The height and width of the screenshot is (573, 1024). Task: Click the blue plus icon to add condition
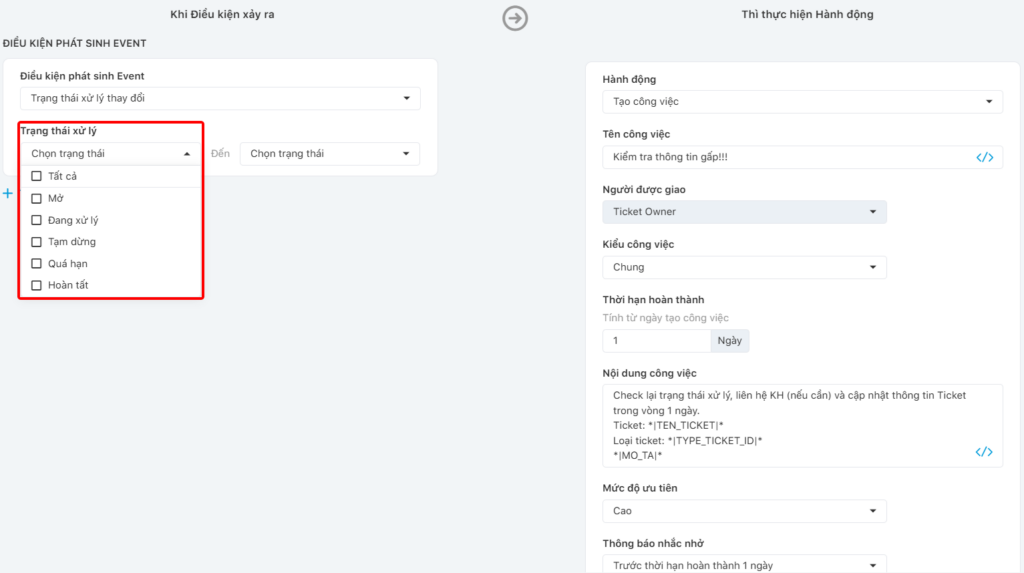click(x=8, y=193)
